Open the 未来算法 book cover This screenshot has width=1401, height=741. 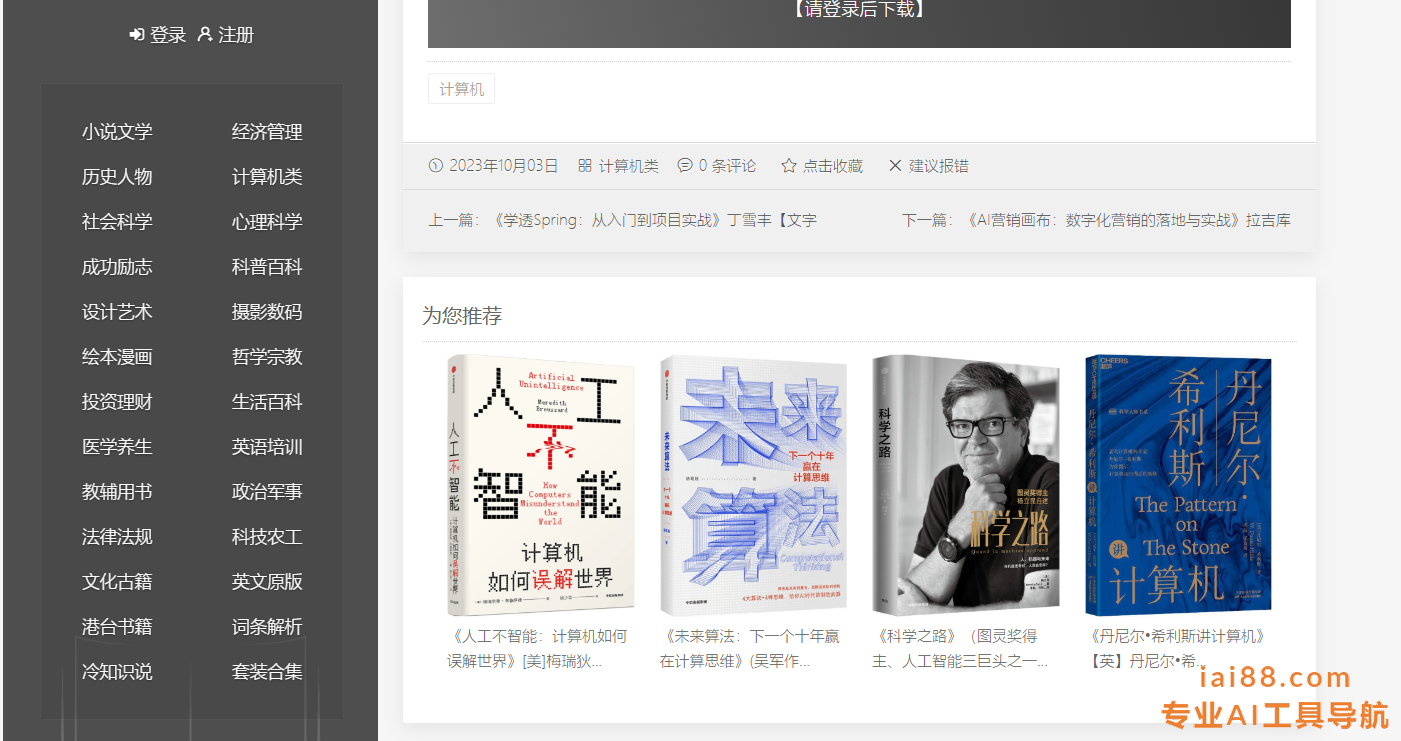tap(753, 485)
